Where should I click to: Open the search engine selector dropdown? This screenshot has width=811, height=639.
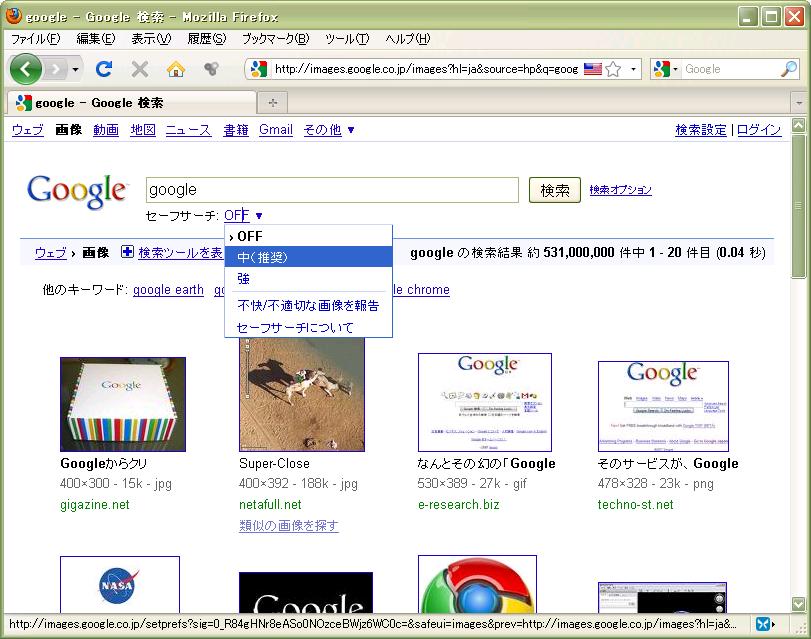(666, 69)
